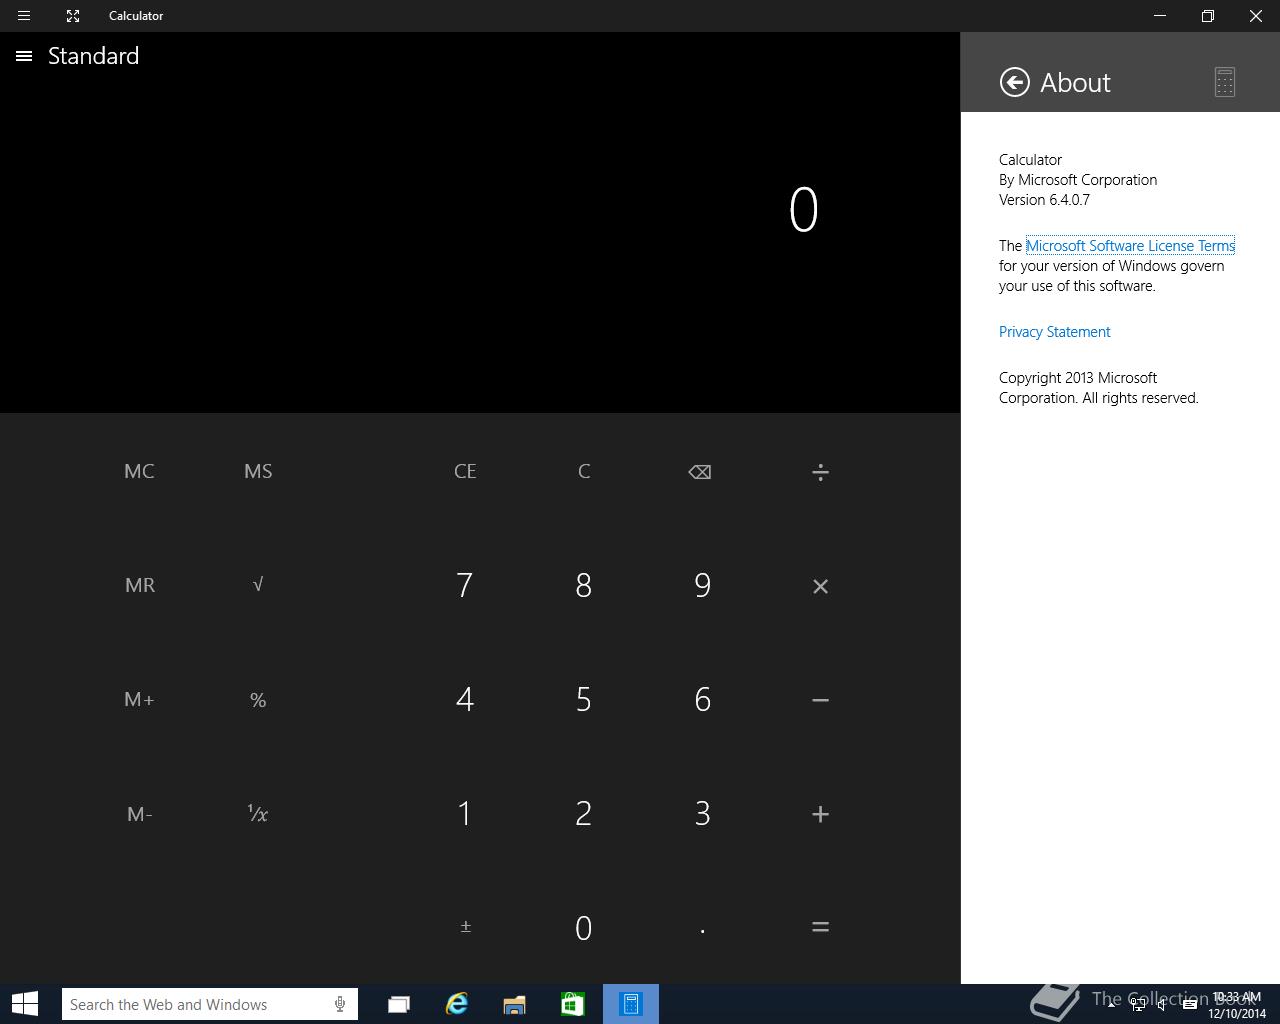Screen dimensions: 1280x1024
Task: Hit the backspace key on the keypad
Action: click(x=700, y=472)
